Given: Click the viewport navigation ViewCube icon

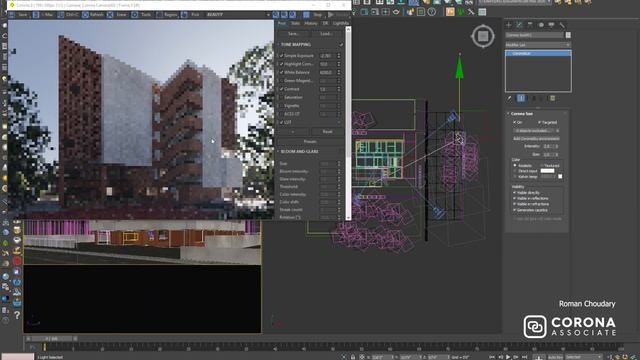Looking at the screenshot, I should (483, 36).
